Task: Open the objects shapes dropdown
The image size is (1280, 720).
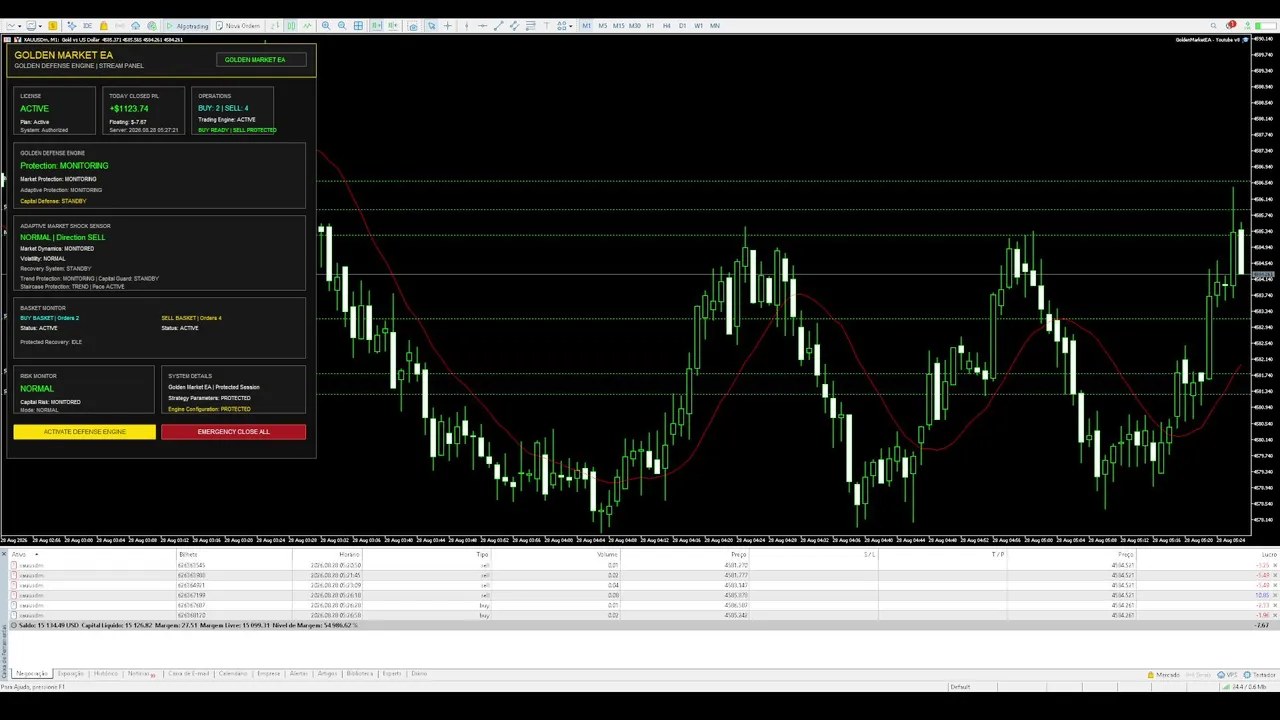Action: pyautogui.click(x=565, y=26)
